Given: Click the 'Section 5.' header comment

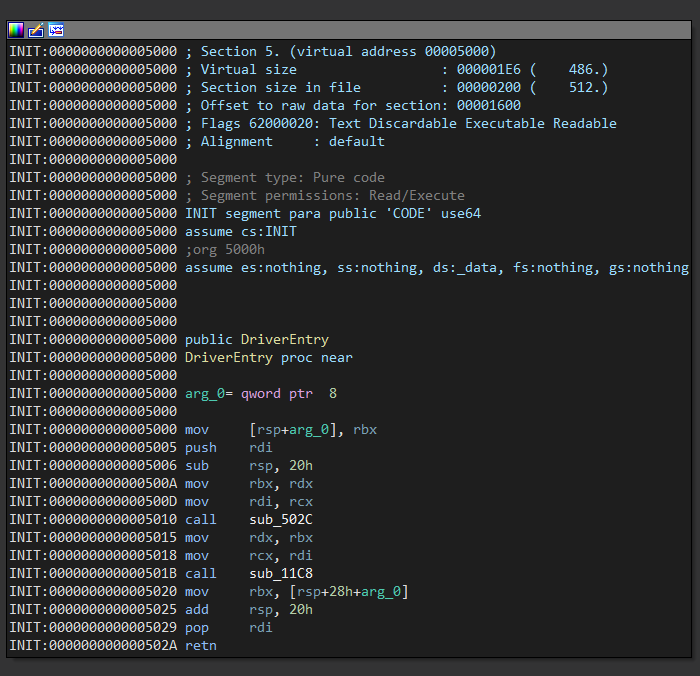Looking at the screenshot, I should [341, 51].
